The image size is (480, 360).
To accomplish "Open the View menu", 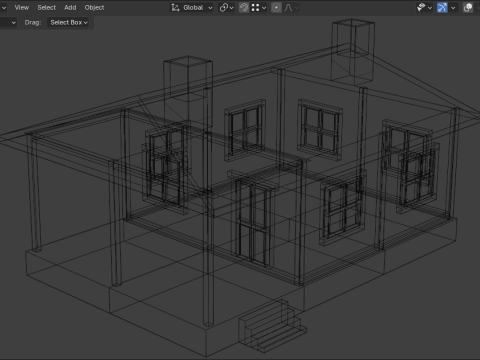I will [x=22, y=7].
